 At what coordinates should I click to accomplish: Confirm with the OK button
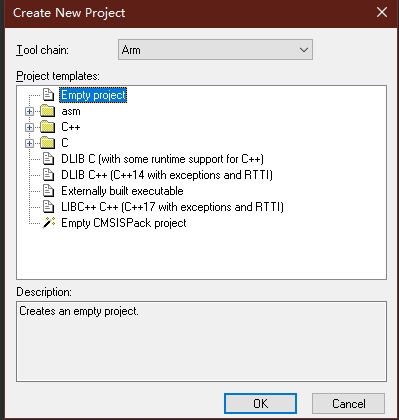(260, 404)
